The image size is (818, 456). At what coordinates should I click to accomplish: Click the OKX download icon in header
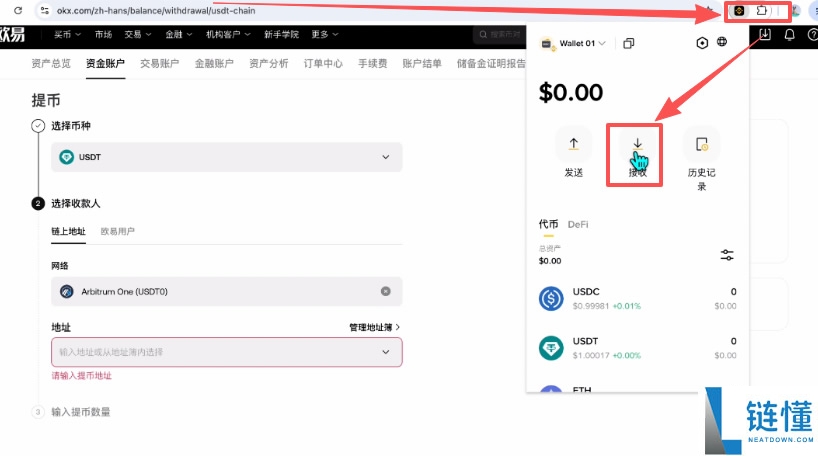765,34
